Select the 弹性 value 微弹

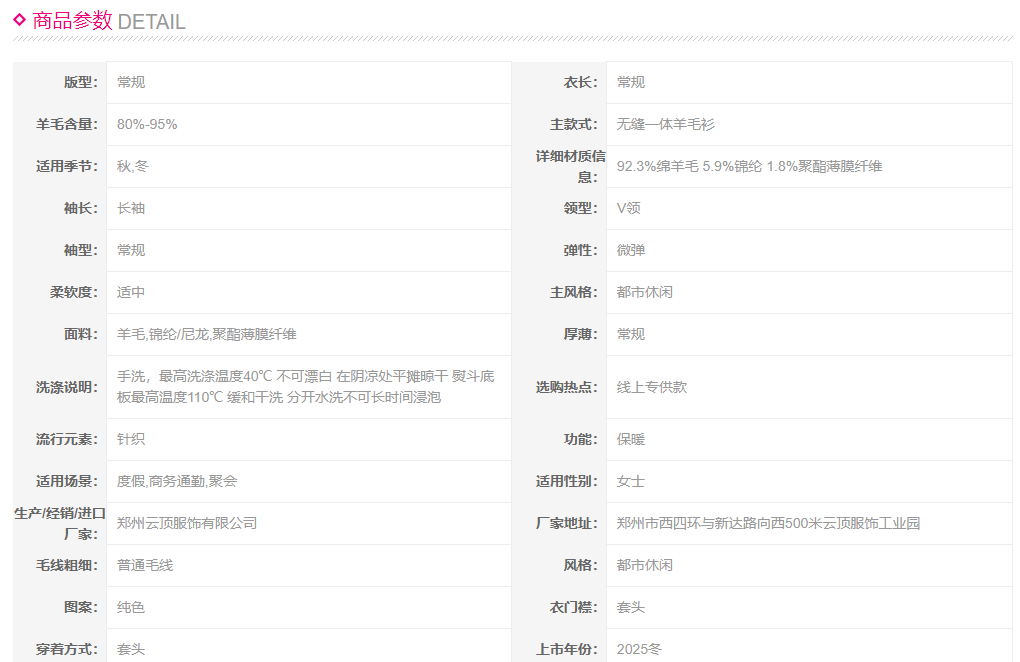[631, 250]
